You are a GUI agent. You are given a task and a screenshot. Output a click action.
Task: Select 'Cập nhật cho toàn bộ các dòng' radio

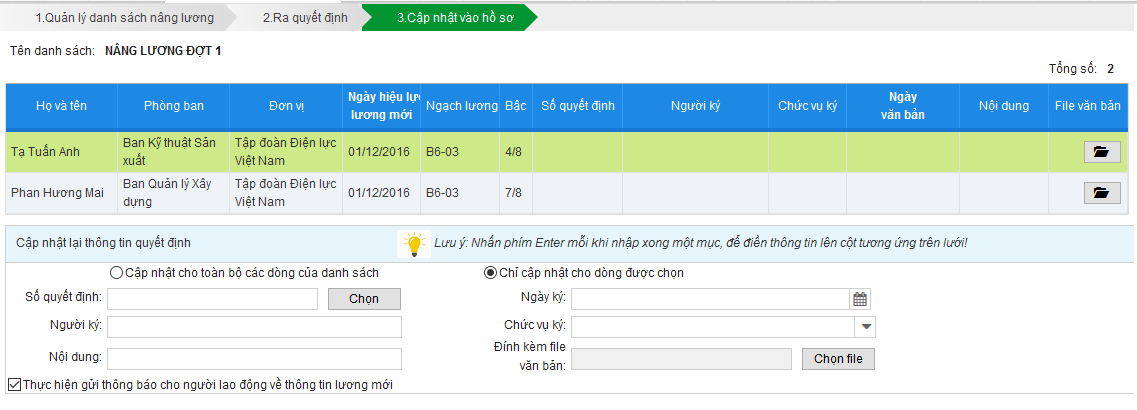[x=115, y=274]
